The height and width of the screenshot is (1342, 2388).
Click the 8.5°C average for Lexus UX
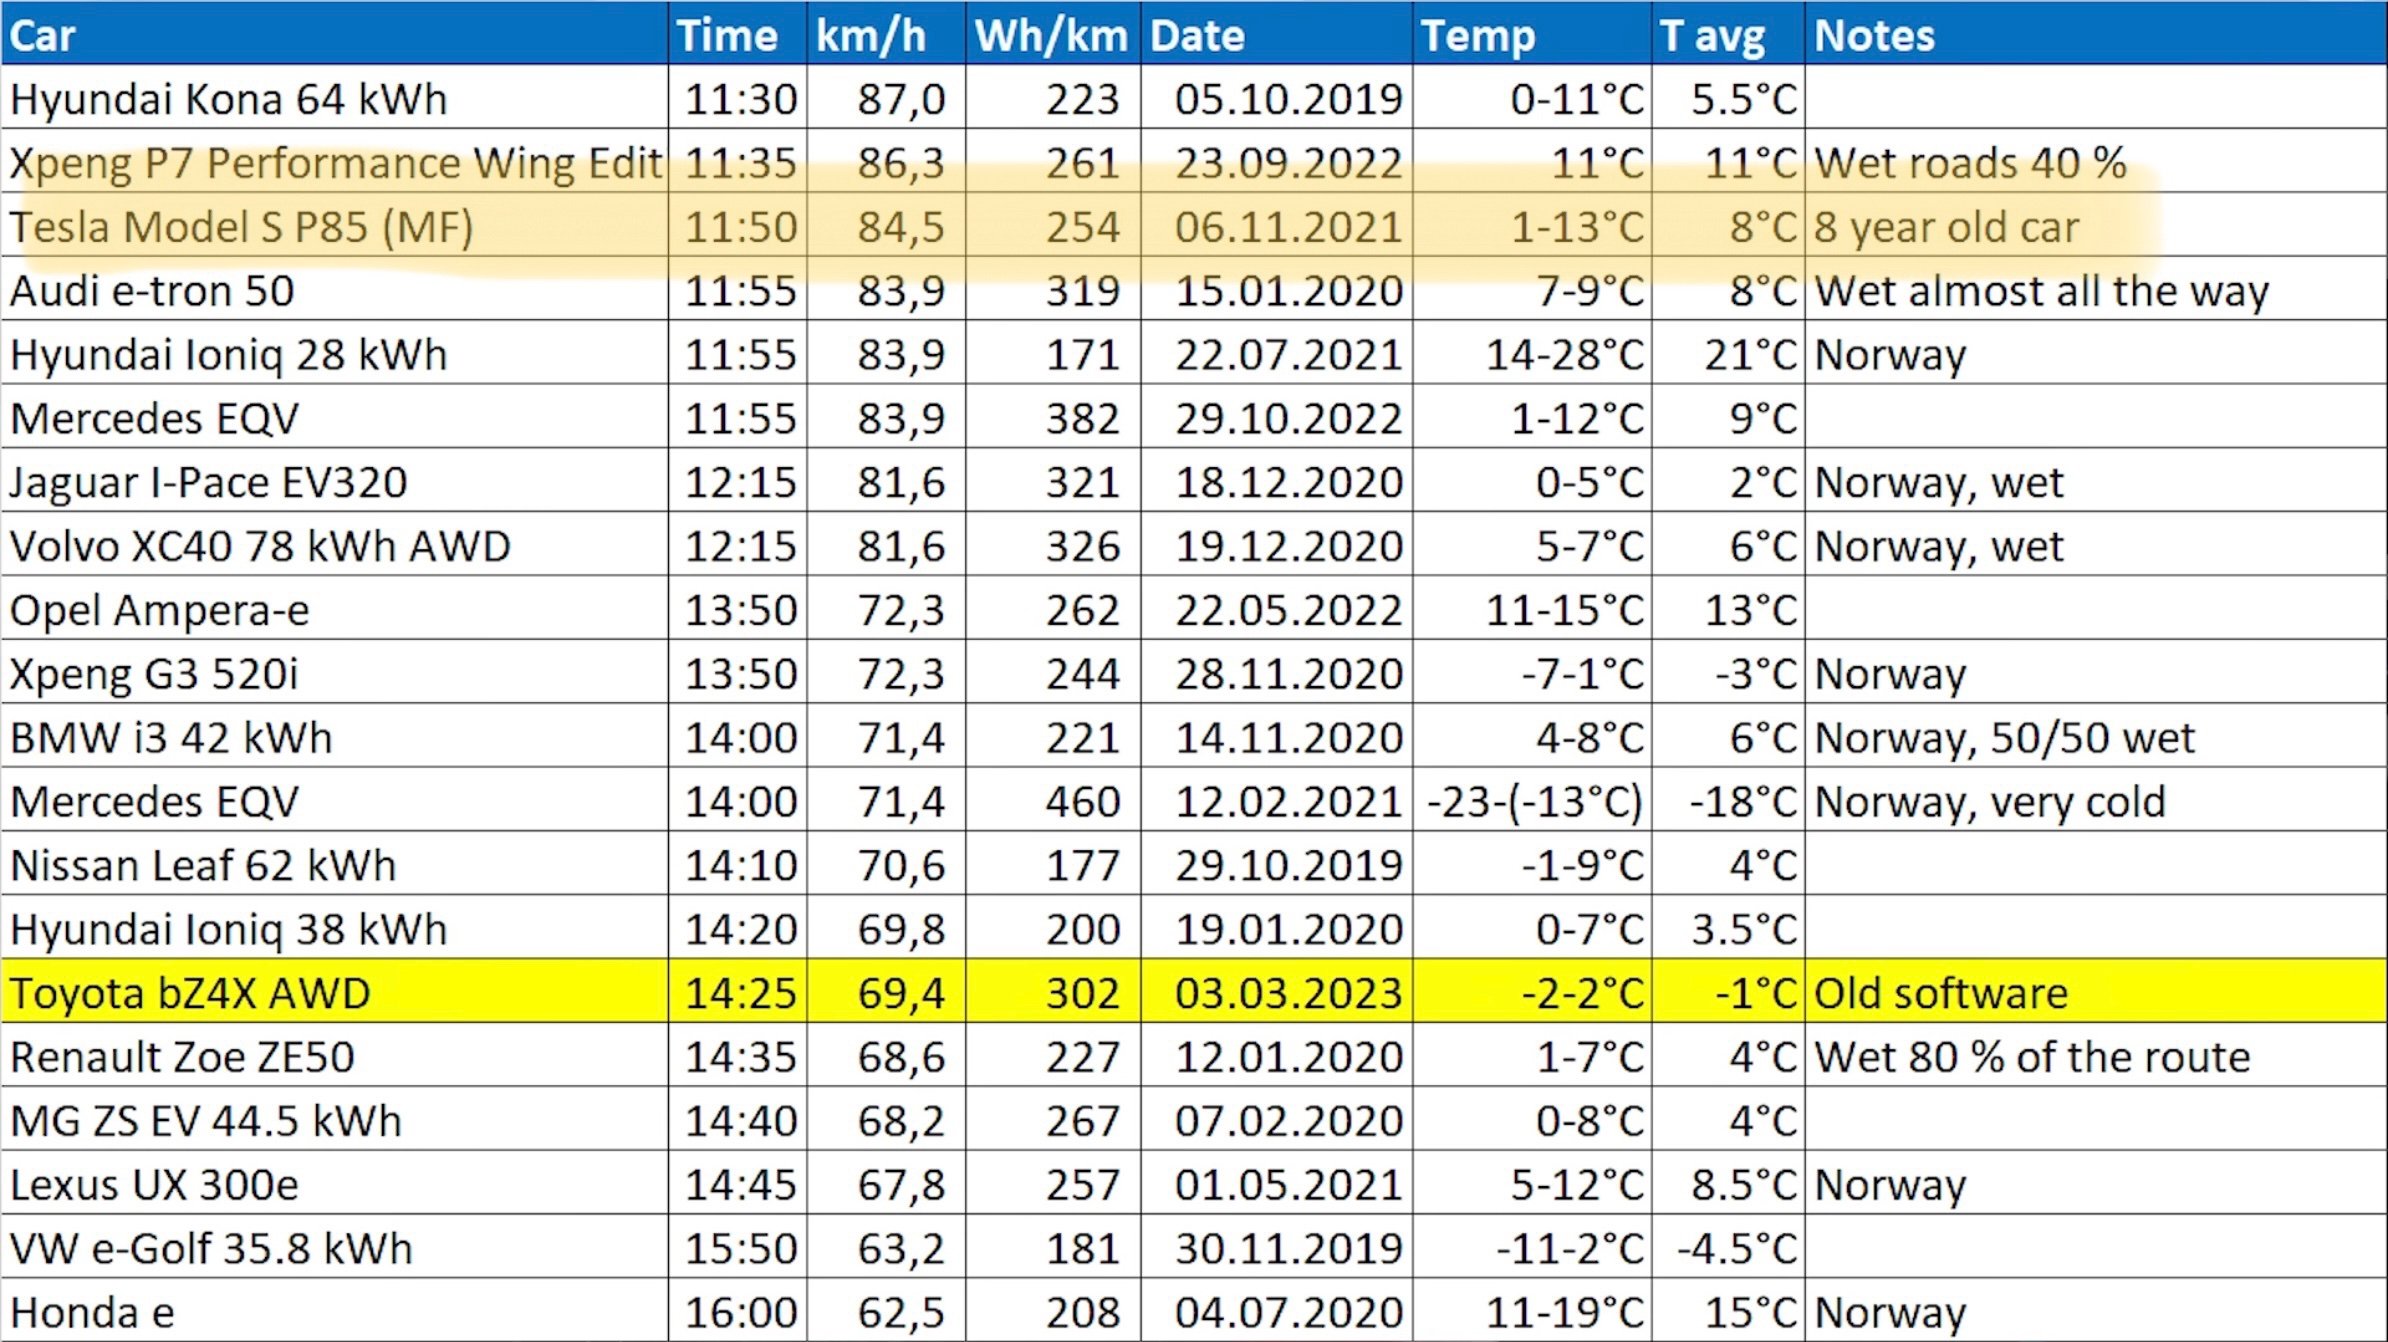(x=1728, y=1184)
